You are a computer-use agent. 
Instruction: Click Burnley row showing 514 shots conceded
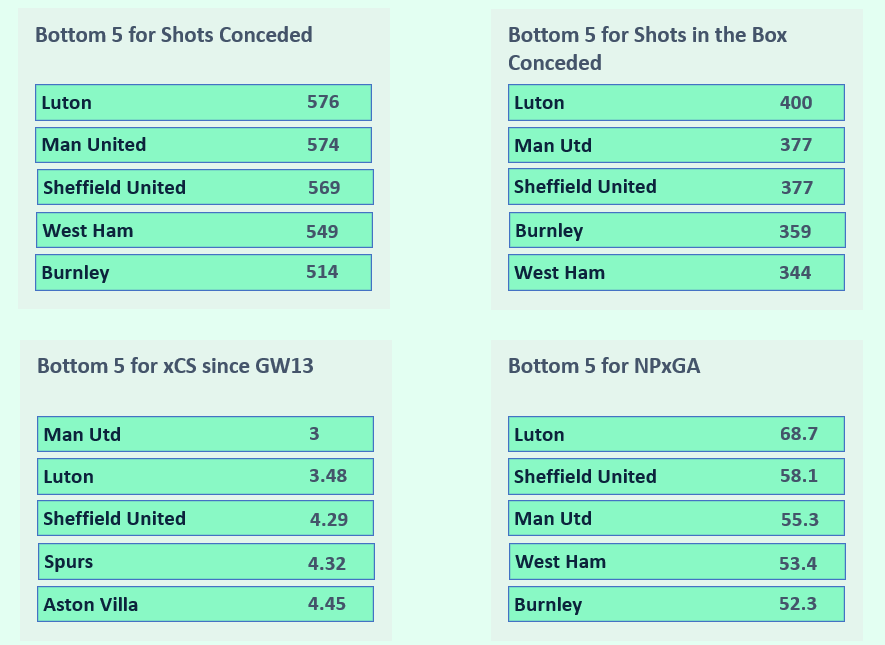tap(203, 272)
